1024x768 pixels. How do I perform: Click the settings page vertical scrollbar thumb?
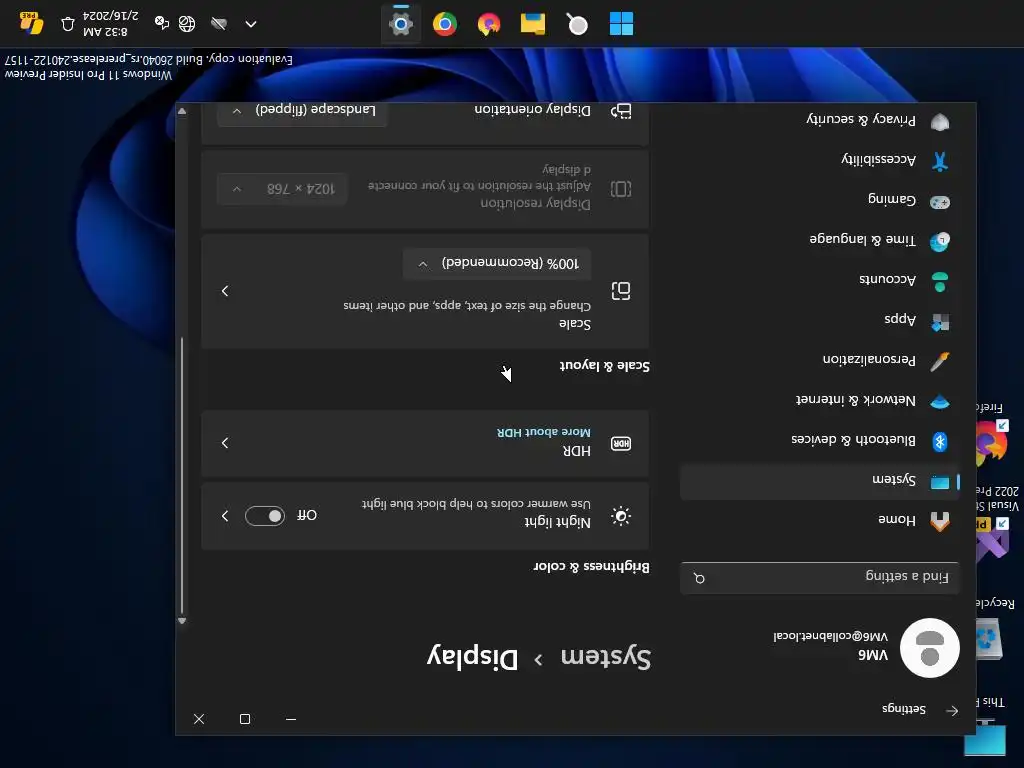(x=182, y=475)
